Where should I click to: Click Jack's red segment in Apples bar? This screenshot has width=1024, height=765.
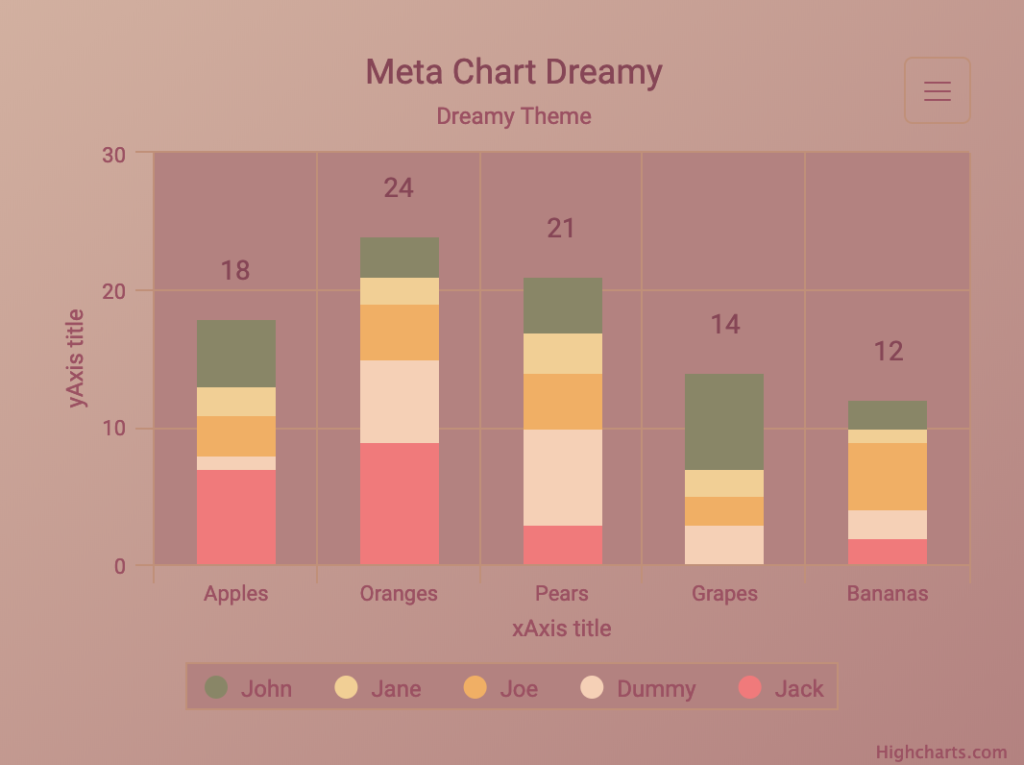(x=236, y=516)
